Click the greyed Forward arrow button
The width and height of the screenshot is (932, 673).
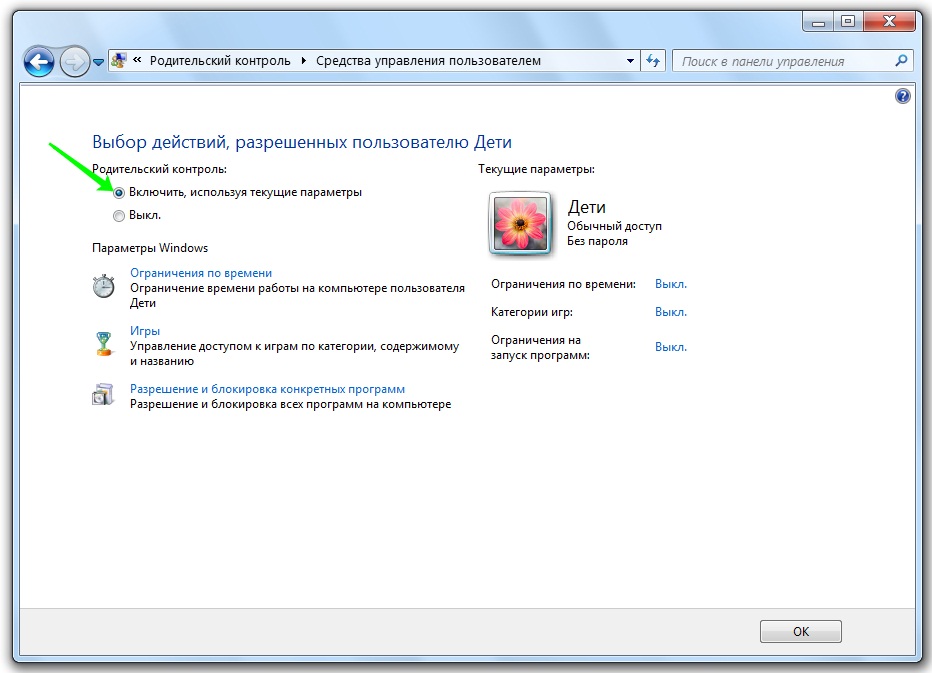(74, 61)
